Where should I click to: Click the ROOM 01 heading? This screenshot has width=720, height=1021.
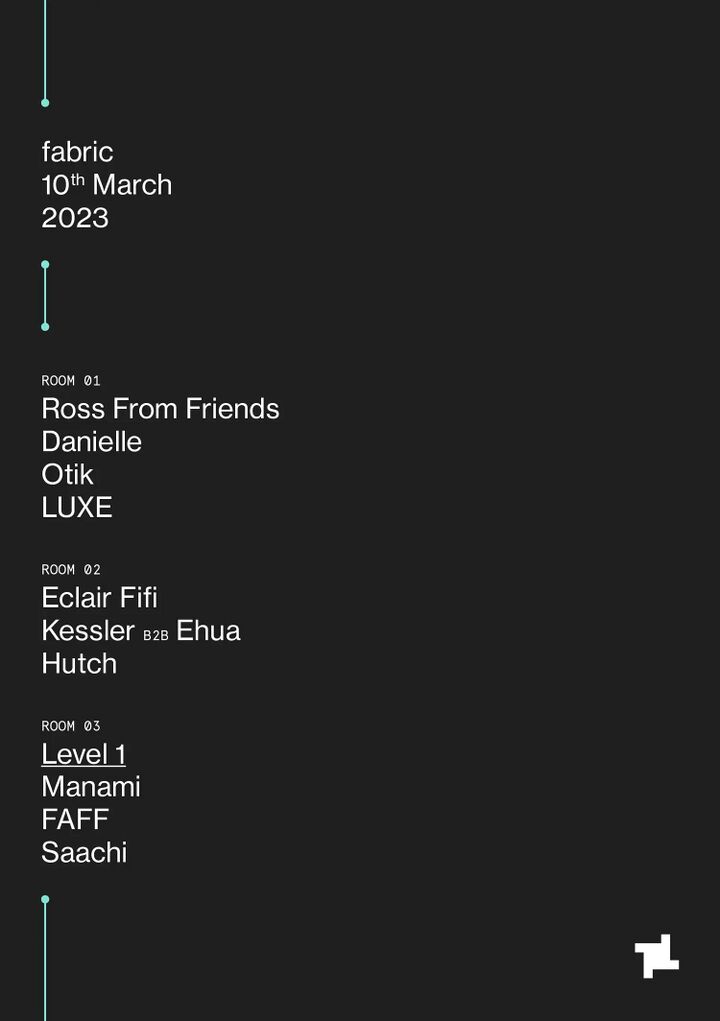[71, 380]
